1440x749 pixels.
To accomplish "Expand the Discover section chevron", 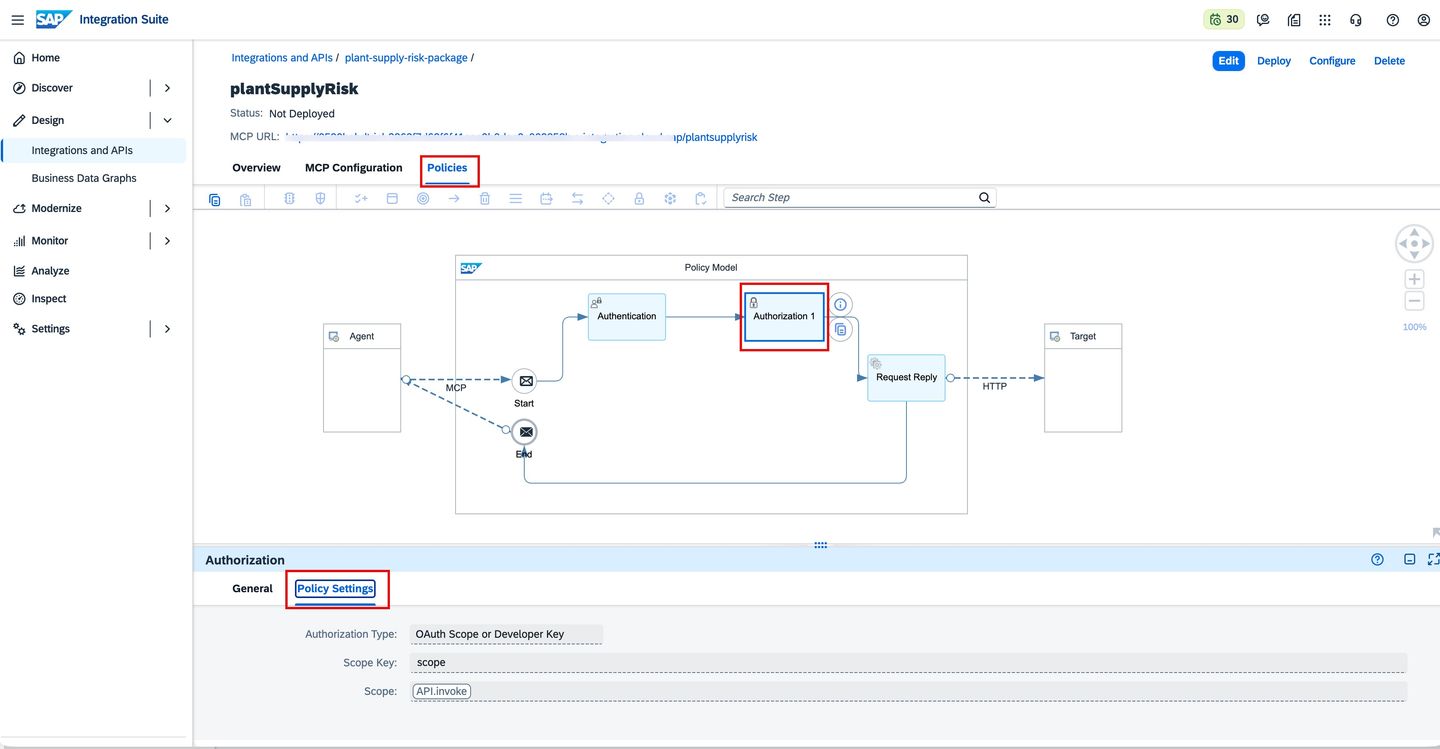I will coord(167,88).
